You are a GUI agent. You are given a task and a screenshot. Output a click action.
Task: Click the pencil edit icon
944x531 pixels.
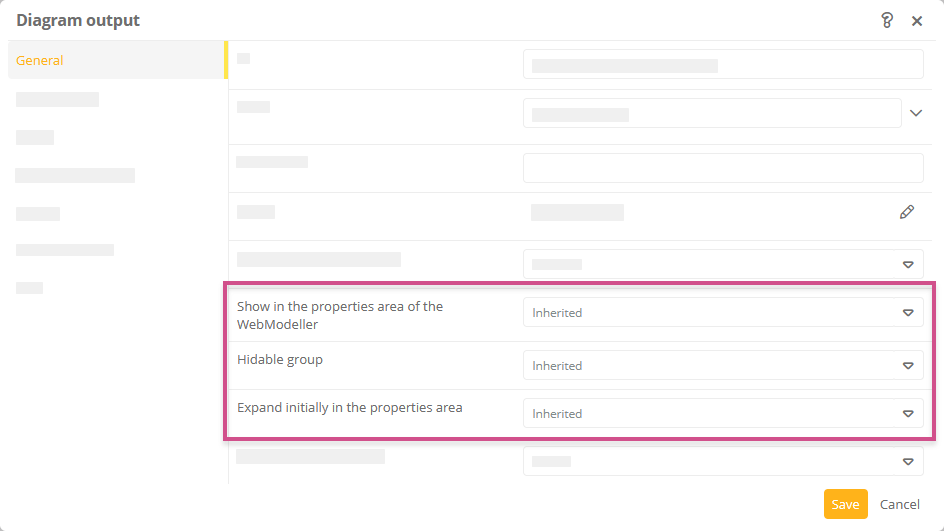(907, 212)
